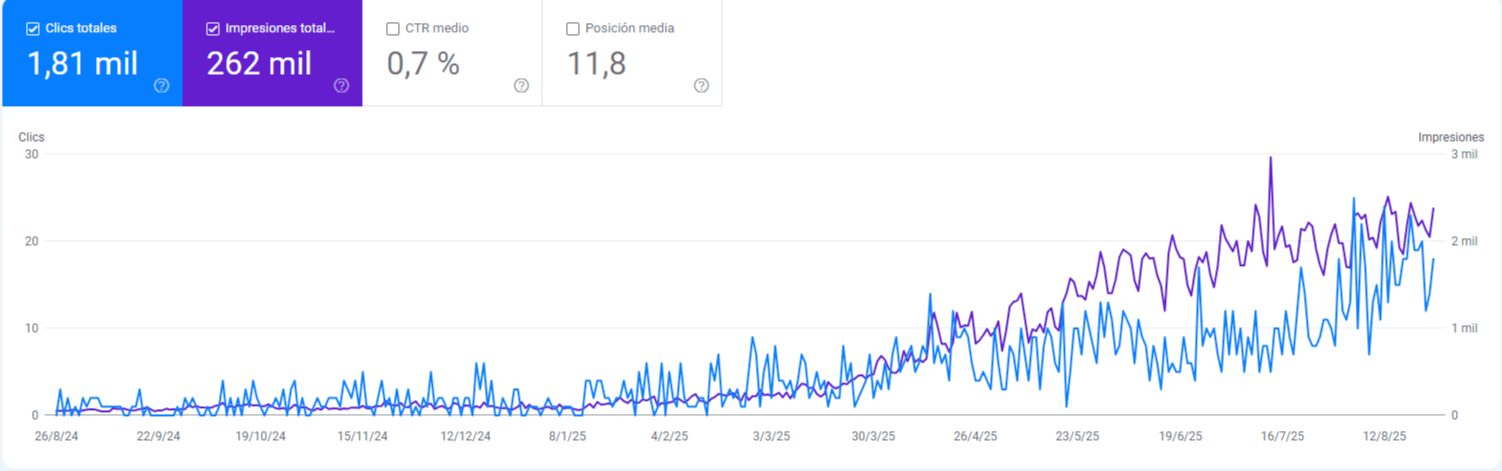Click the Impresiones axis title
1502x471 pixels.
[1451, 137]
